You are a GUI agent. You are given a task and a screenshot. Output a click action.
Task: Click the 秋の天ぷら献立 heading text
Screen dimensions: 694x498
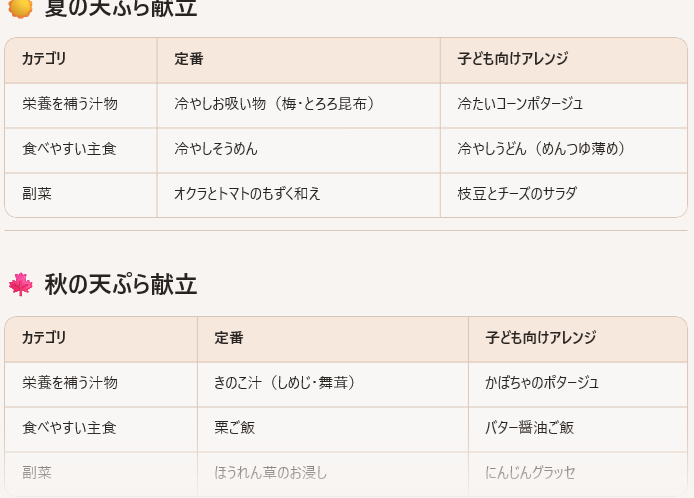coord(120,284)
